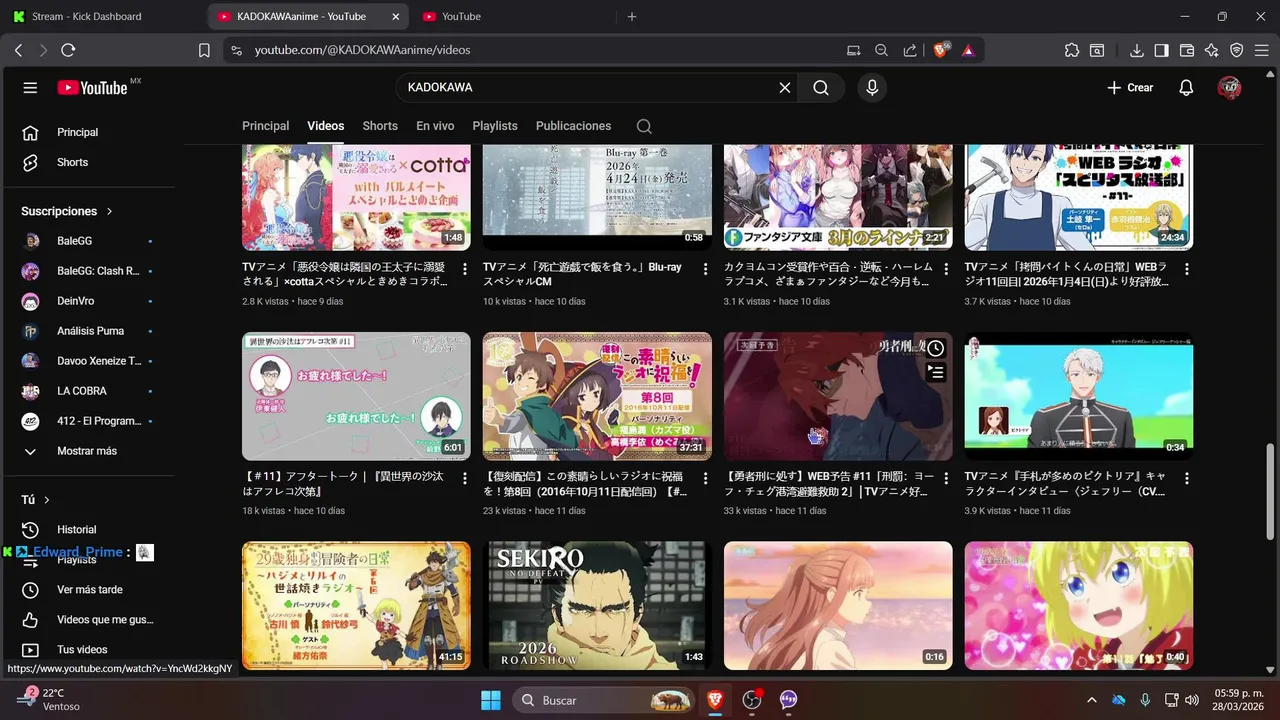This screenshot has height=720, width=1280.
Task: Switch to Principal channel tab
Action: point(265,126)
